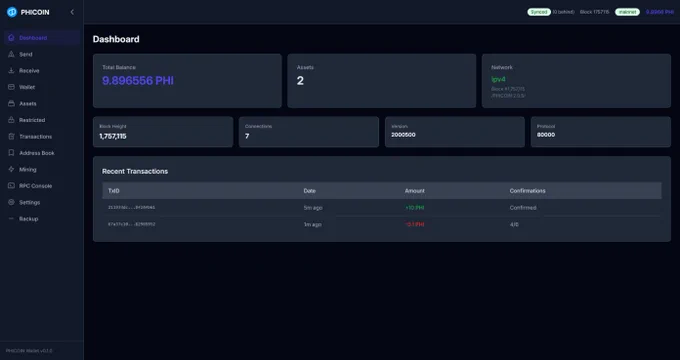Click the Version value 2000500
The height and width of the screenshot is (360, 680).
403,135
